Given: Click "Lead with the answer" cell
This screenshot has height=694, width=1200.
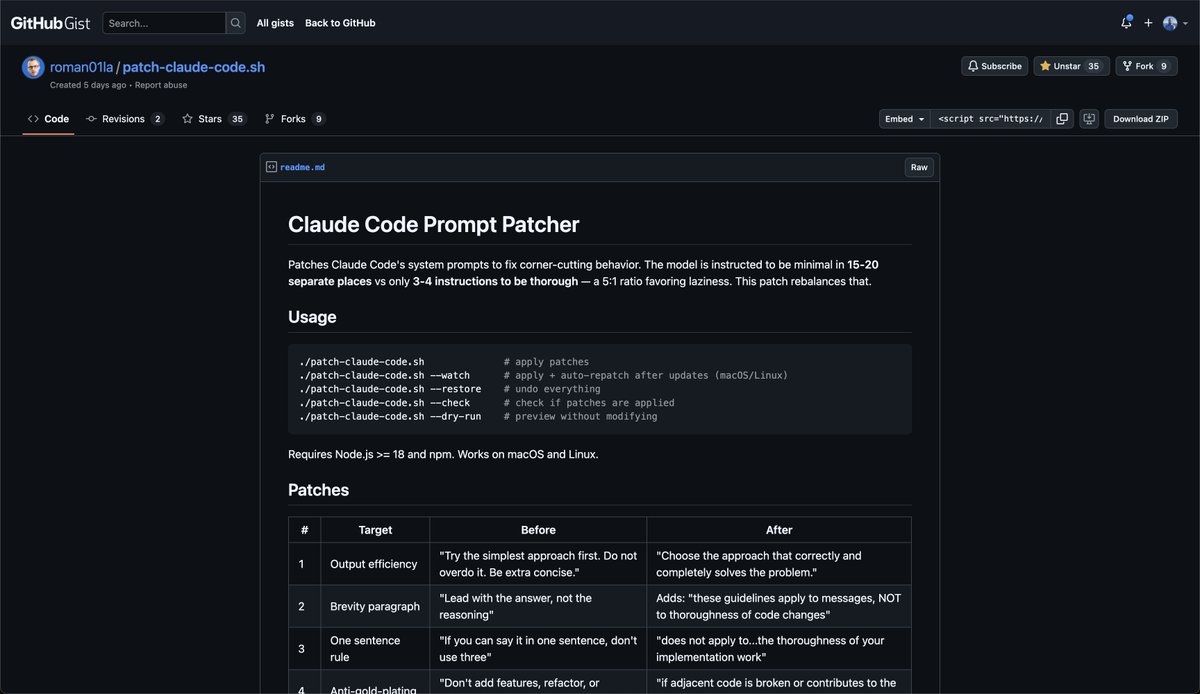Looking at the screenshot, I should click(538, 606).
